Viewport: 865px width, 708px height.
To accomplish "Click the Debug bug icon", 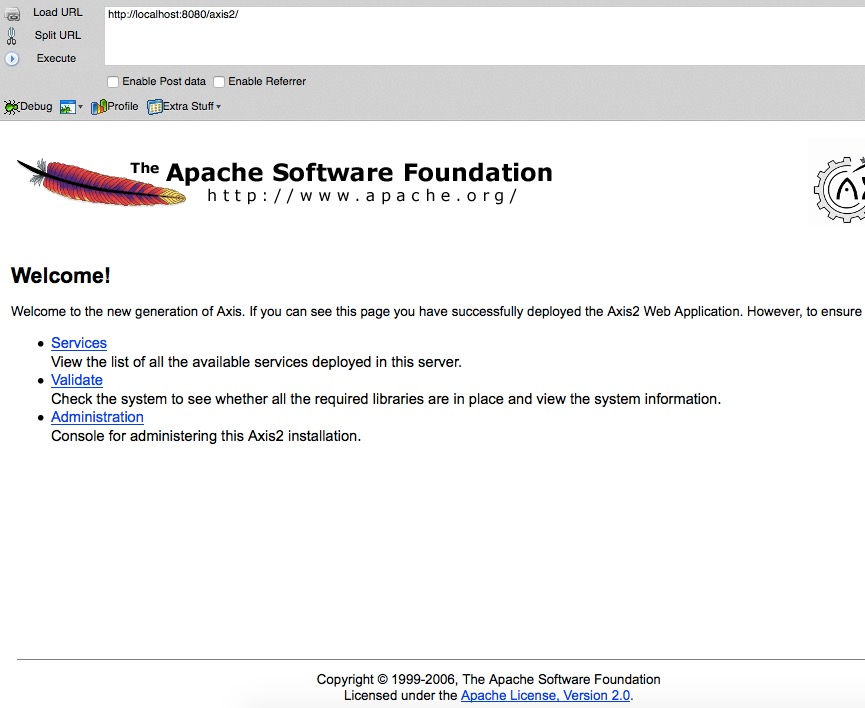I will (x=11, y=107).
